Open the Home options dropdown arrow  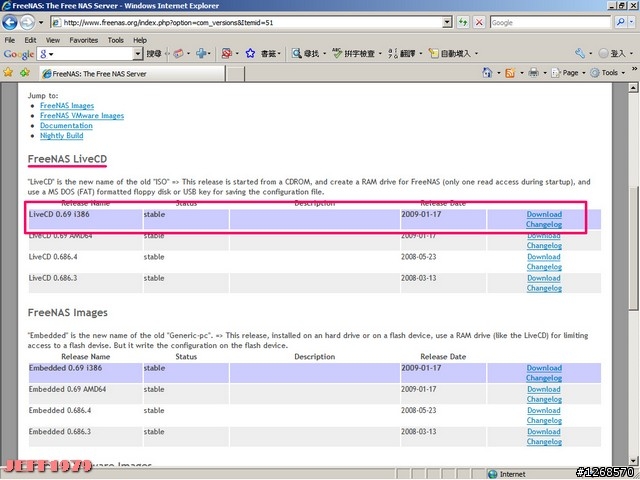[x=498, y=73]
